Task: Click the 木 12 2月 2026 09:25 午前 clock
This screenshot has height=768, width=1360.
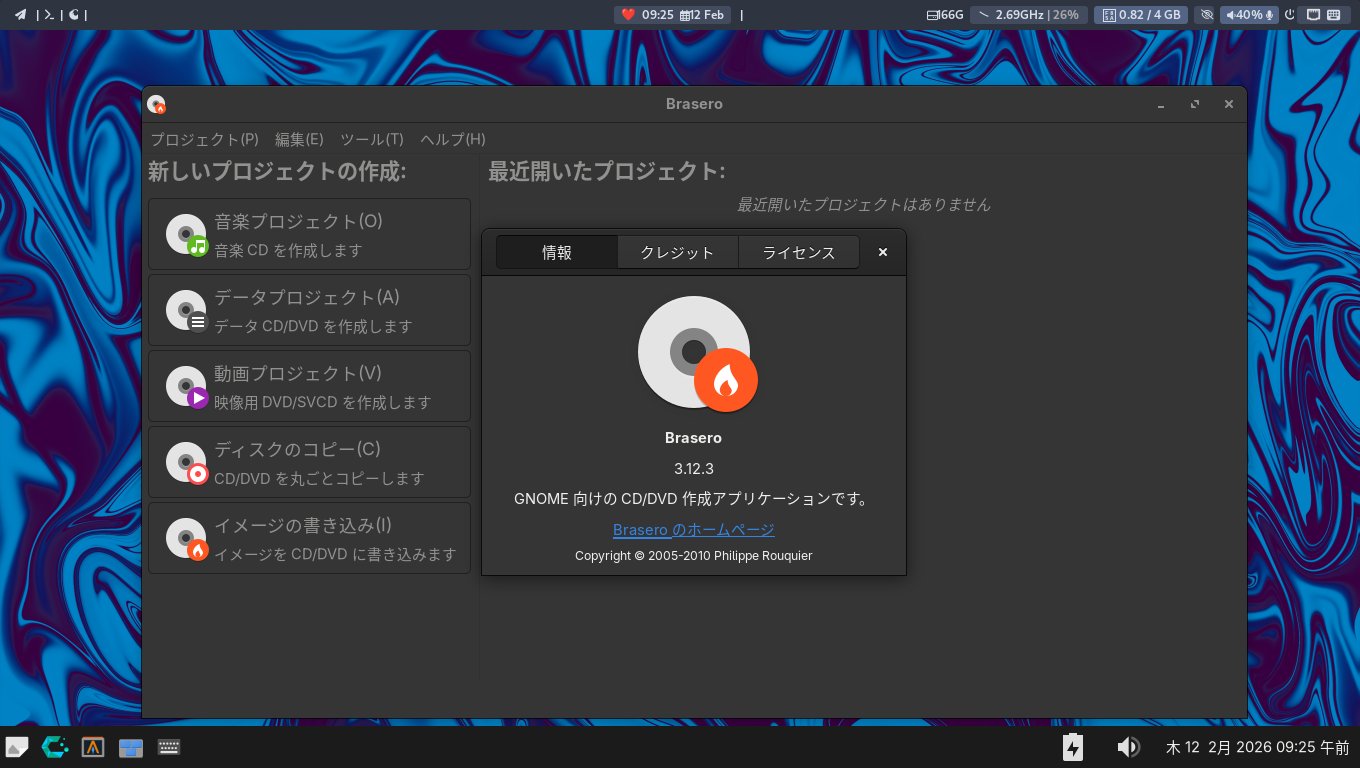Action: pos(1258,747)
